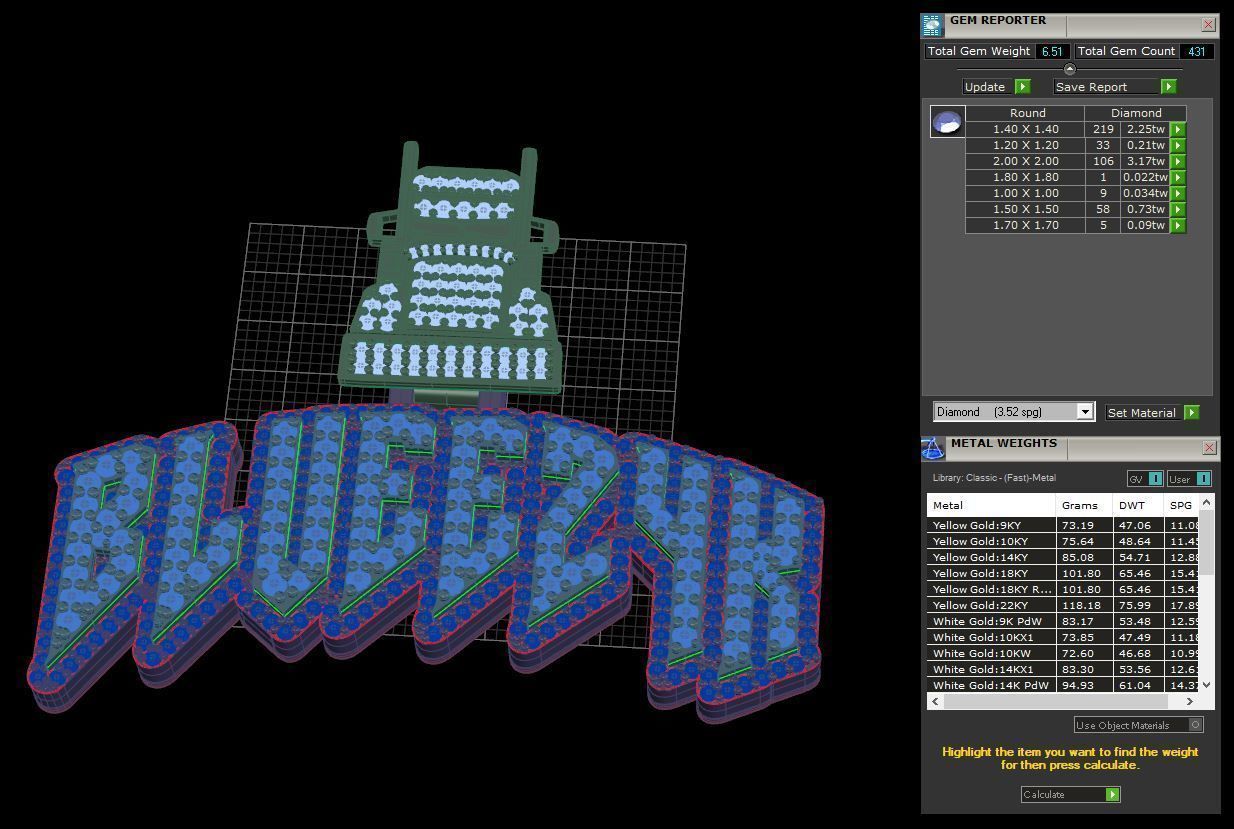Click the slider handle under Total Gem Weight
The width and height of the screenshot is (1234, 829).
(1070, 69)
